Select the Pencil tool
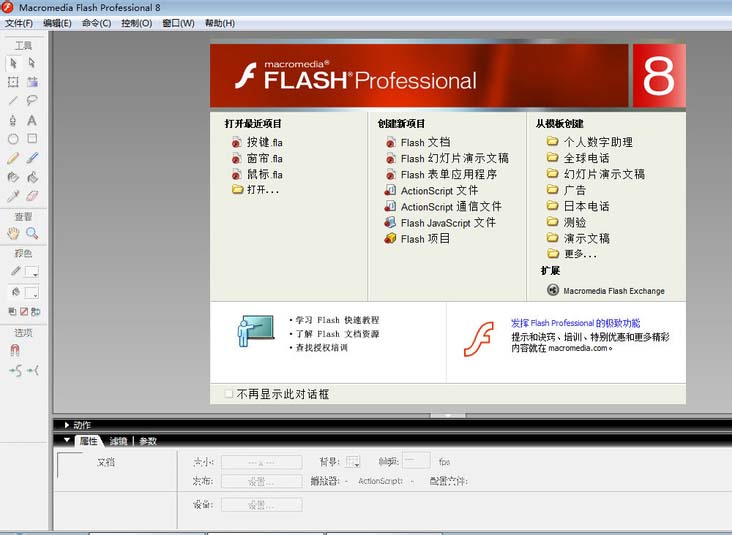Image resolution: width=732 pixels, height=535 pixels. [13, 158]
